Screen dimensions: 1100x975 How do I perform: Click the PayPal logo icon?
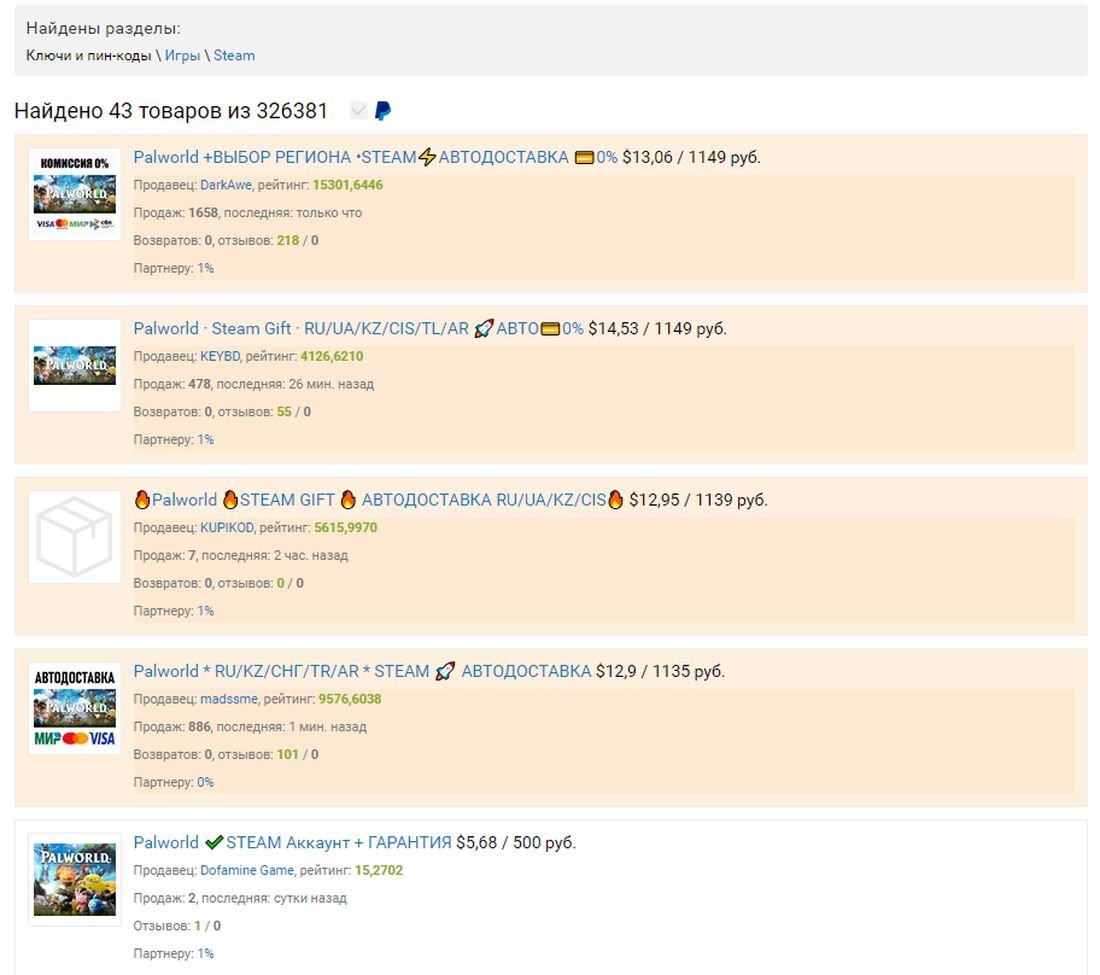coord(383,111)
